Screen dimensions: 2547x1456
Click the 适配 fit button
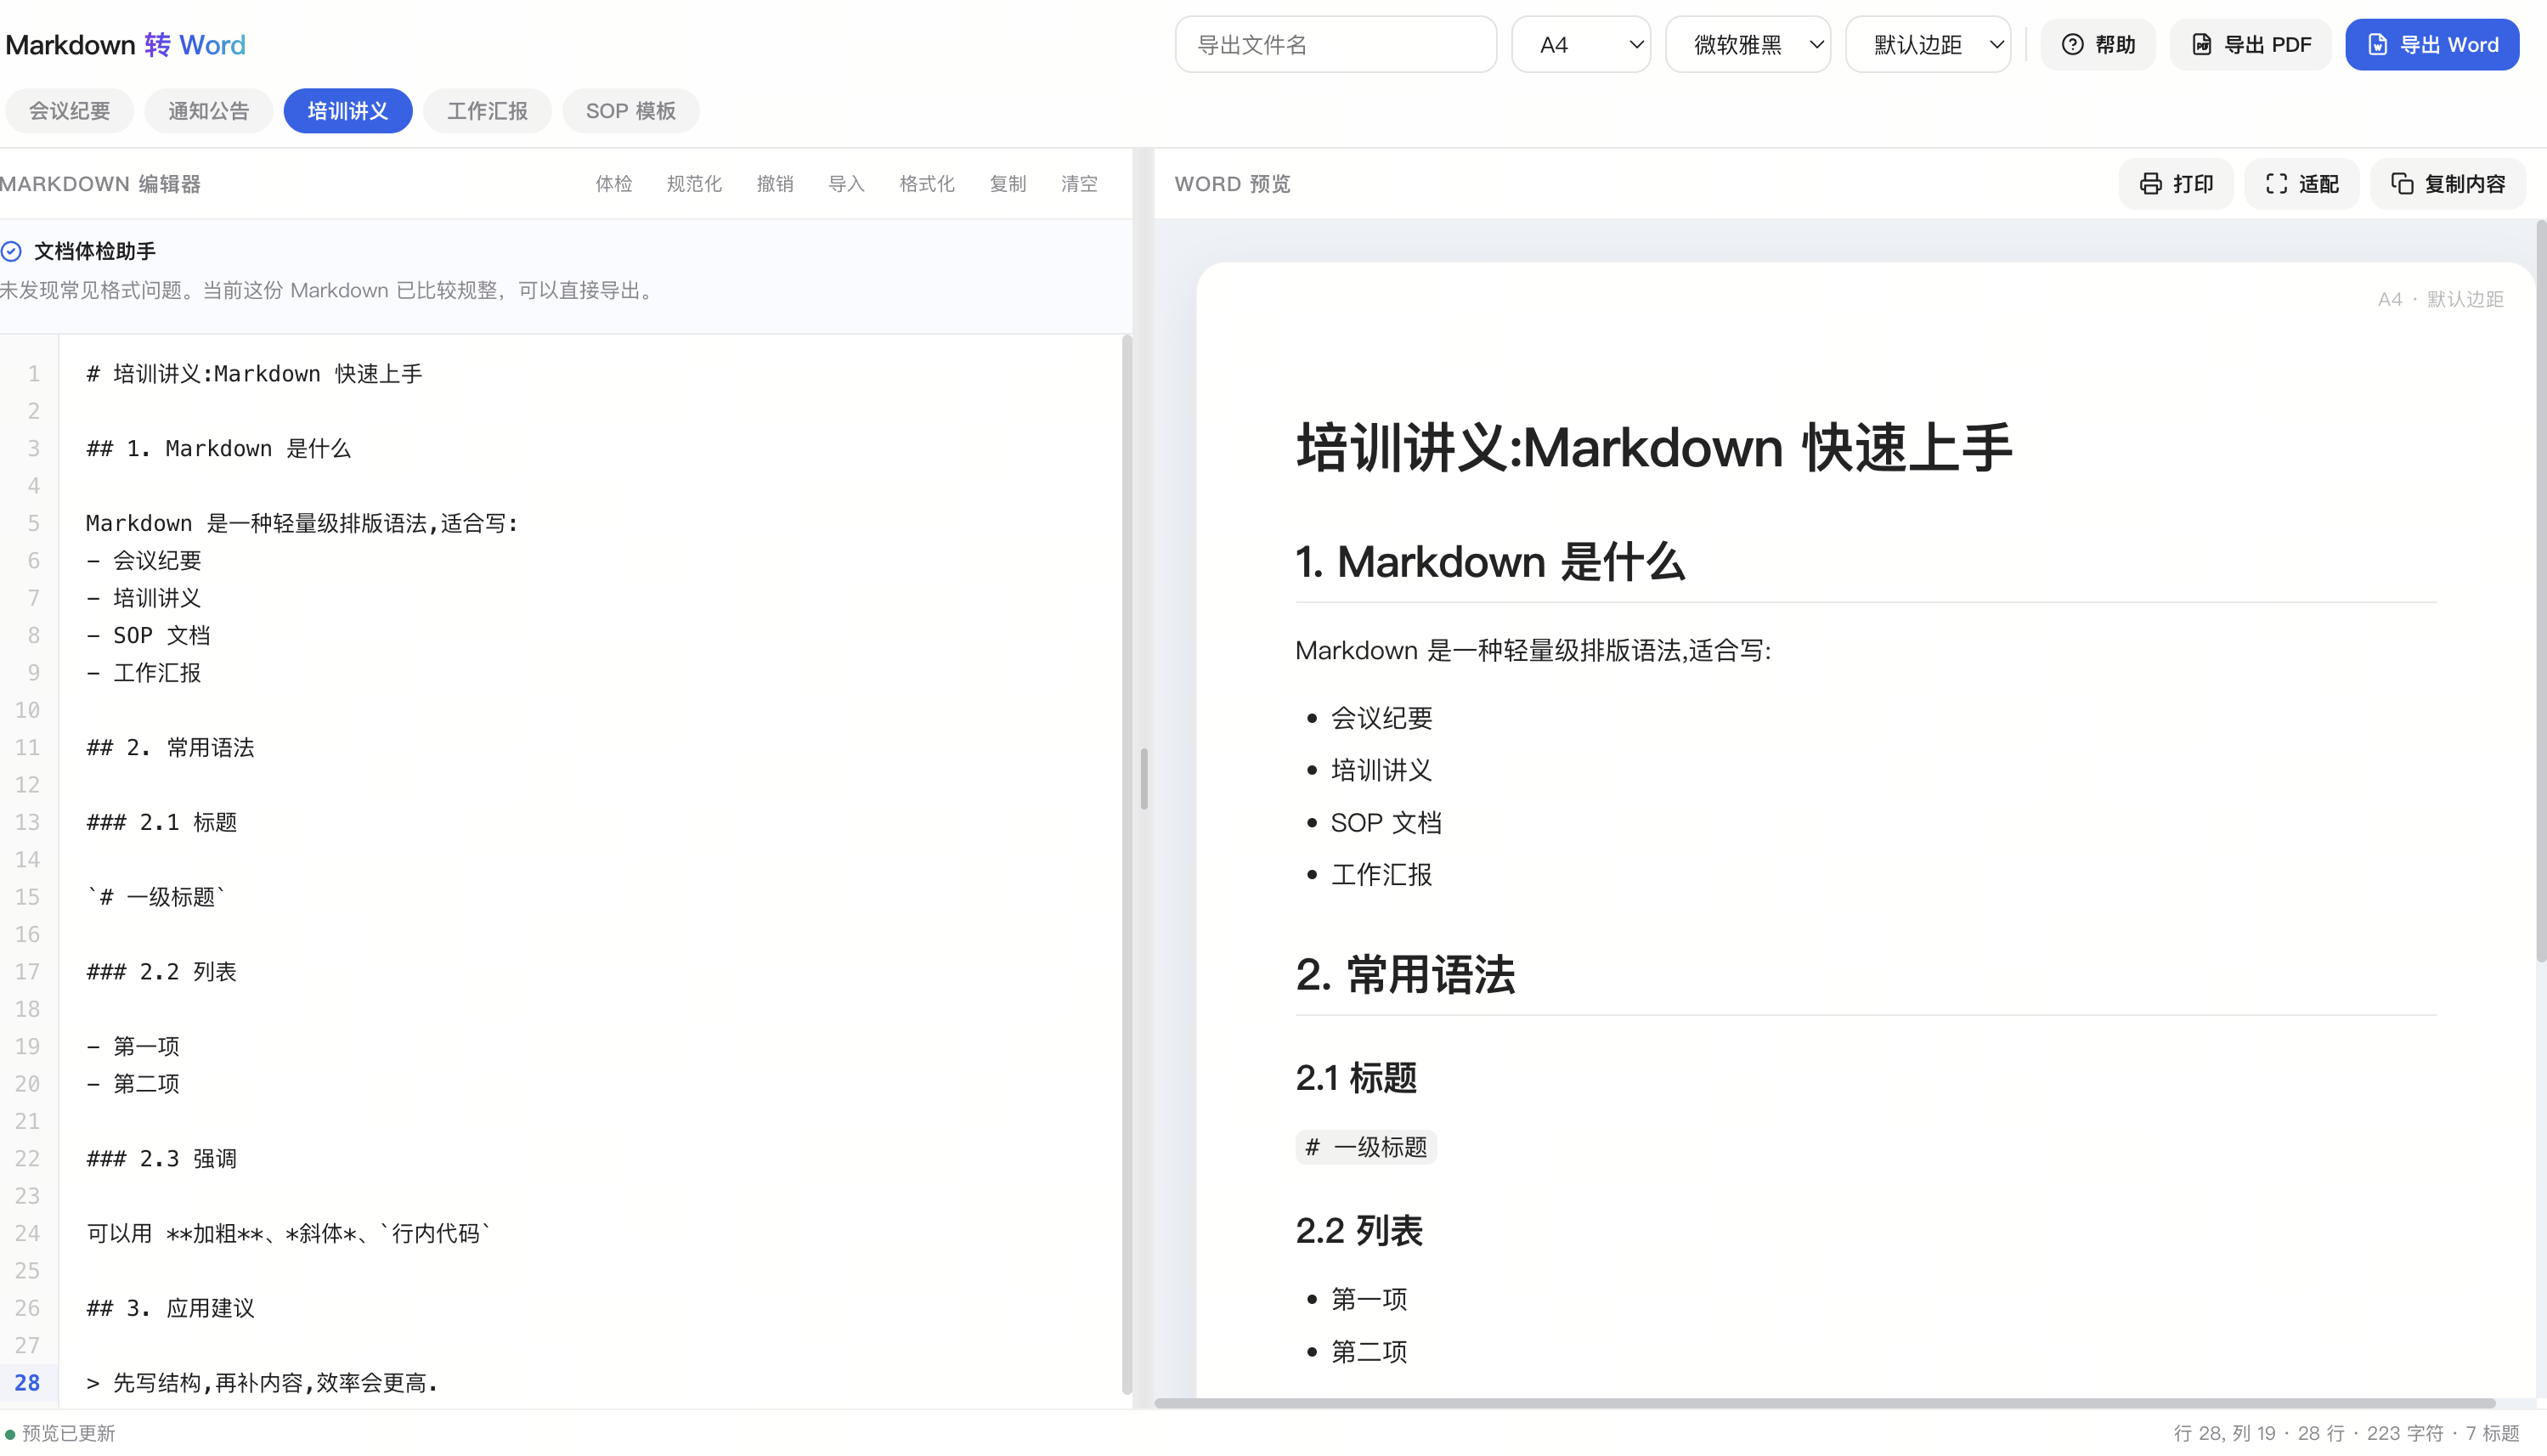click(2301, 184)
